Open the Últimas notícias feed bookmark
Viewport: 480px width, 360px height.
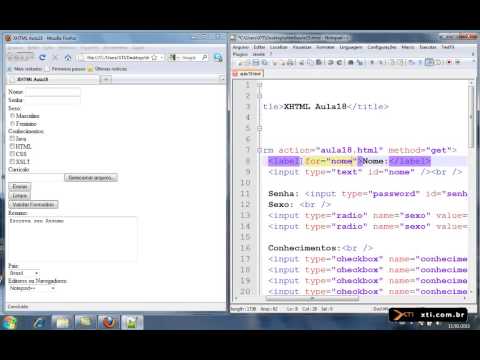click(x=107, y=69)
